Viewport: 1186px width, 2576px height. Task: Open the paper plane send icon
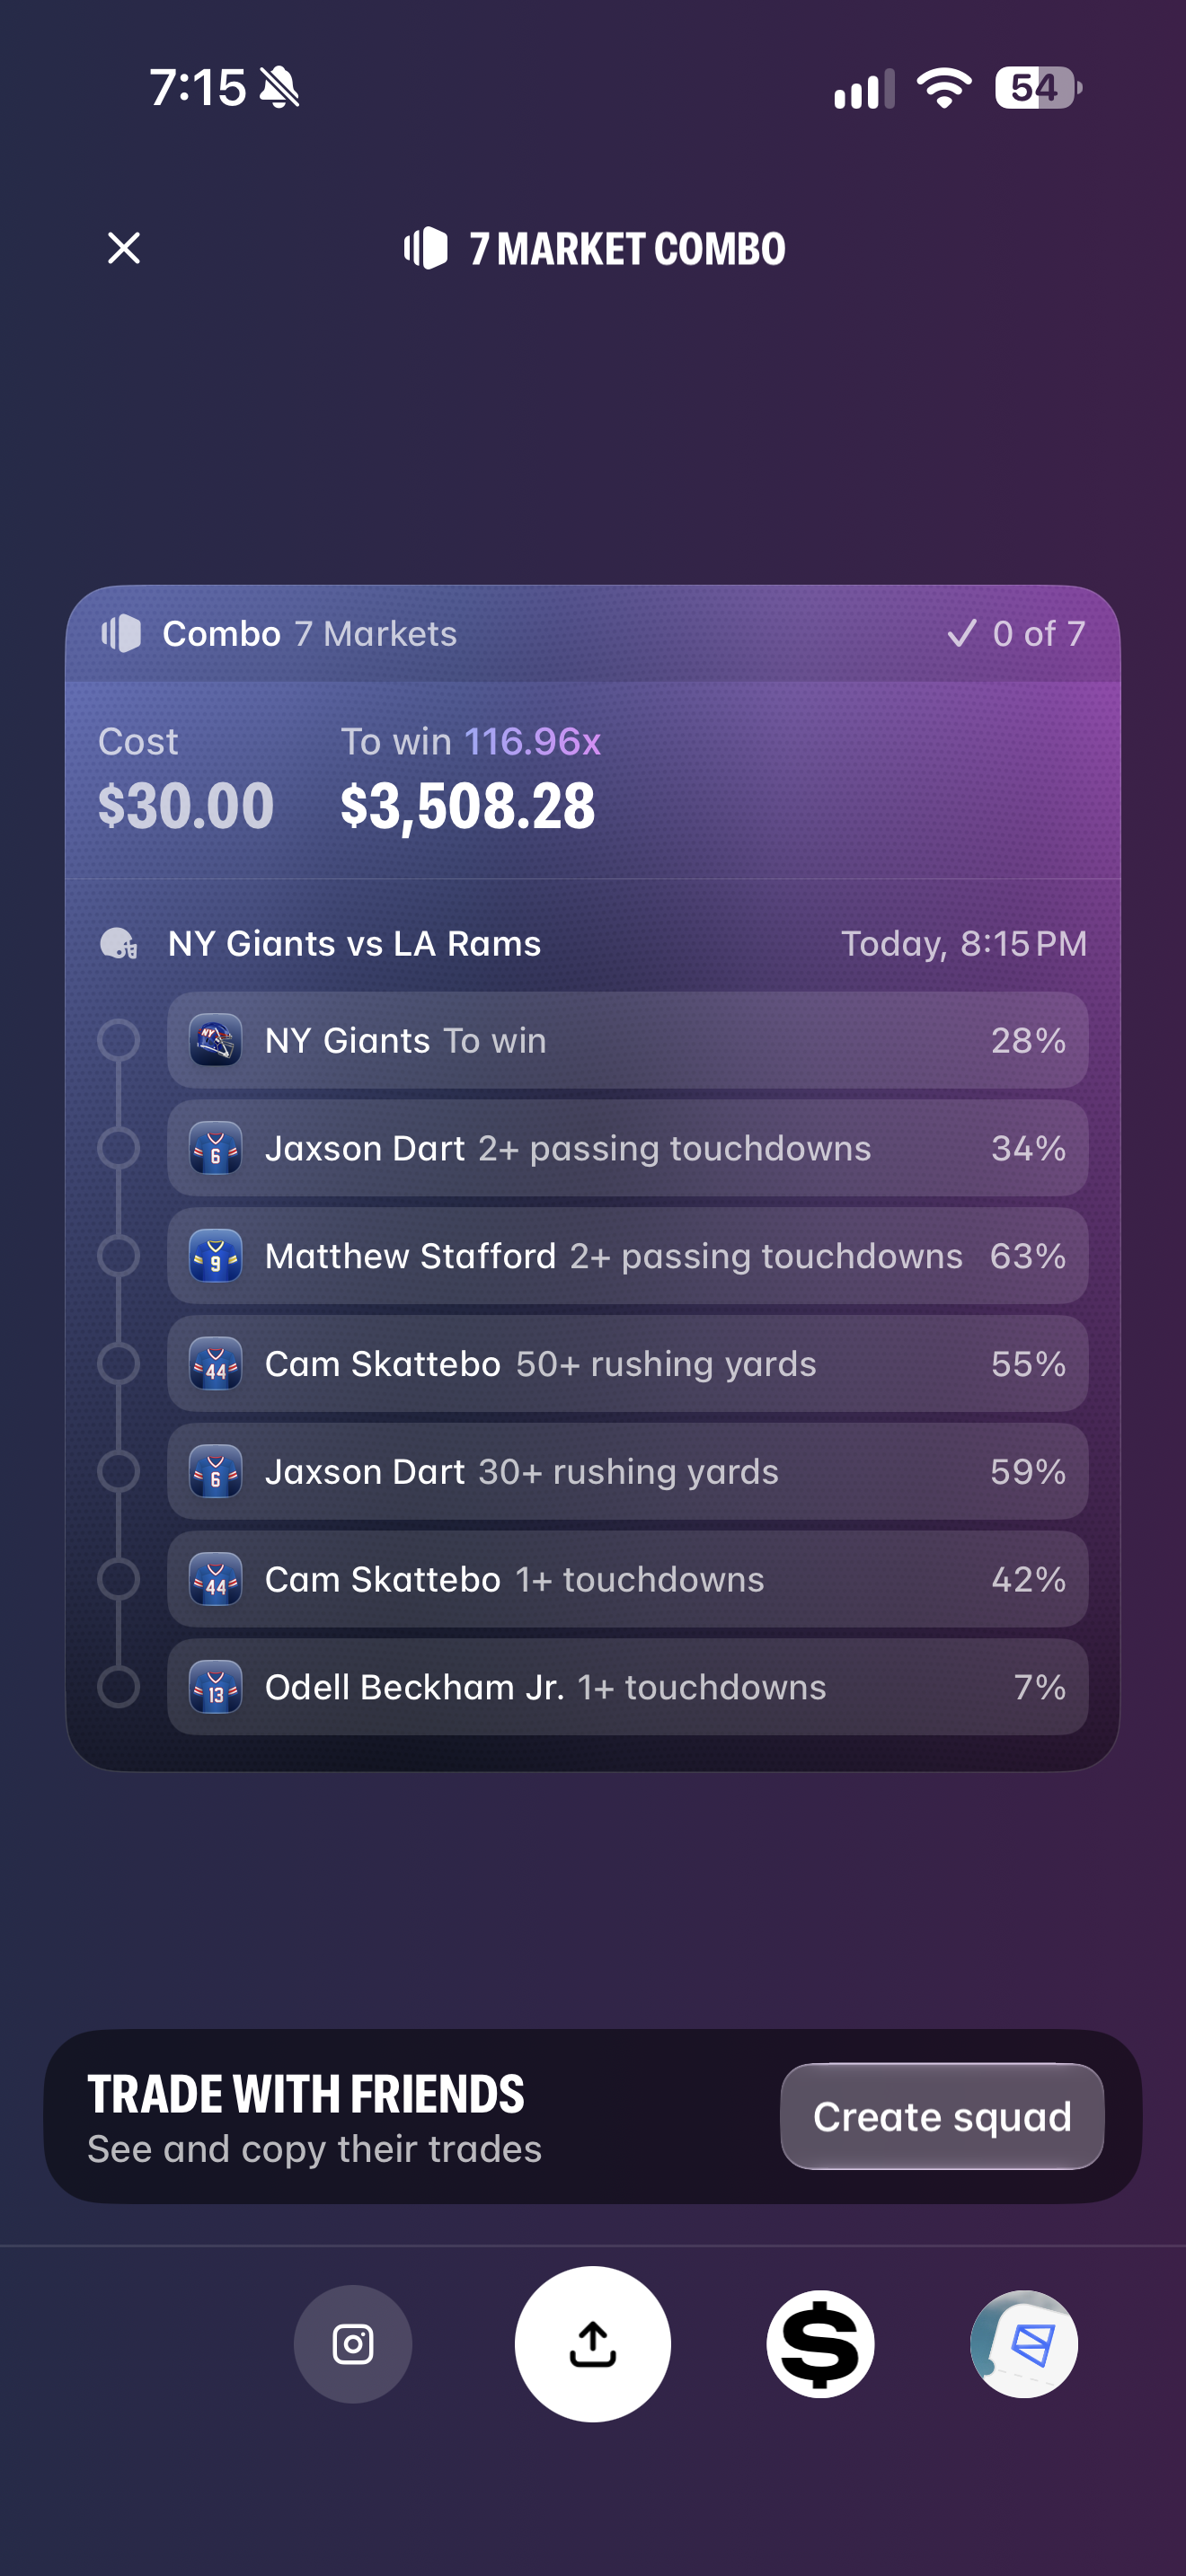click(x=1024, y=2344)
